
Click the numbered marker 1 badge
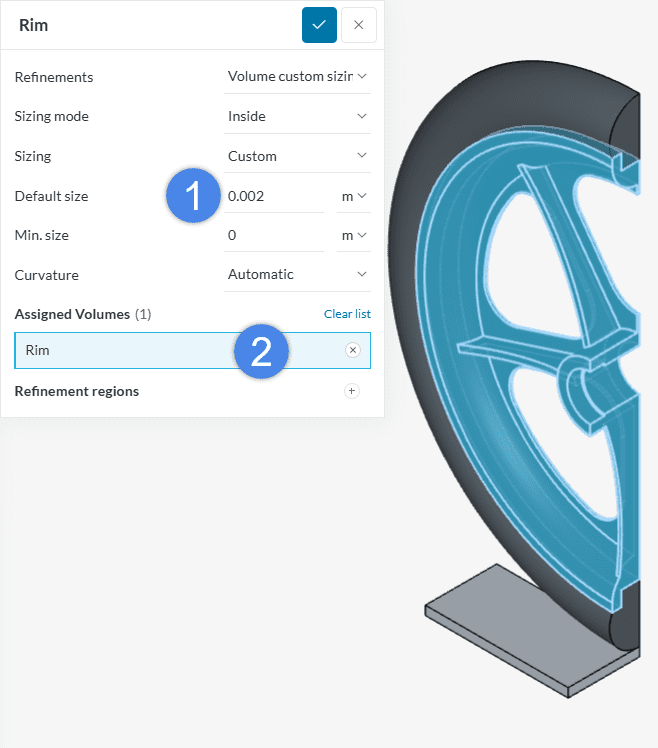(194, 196)
